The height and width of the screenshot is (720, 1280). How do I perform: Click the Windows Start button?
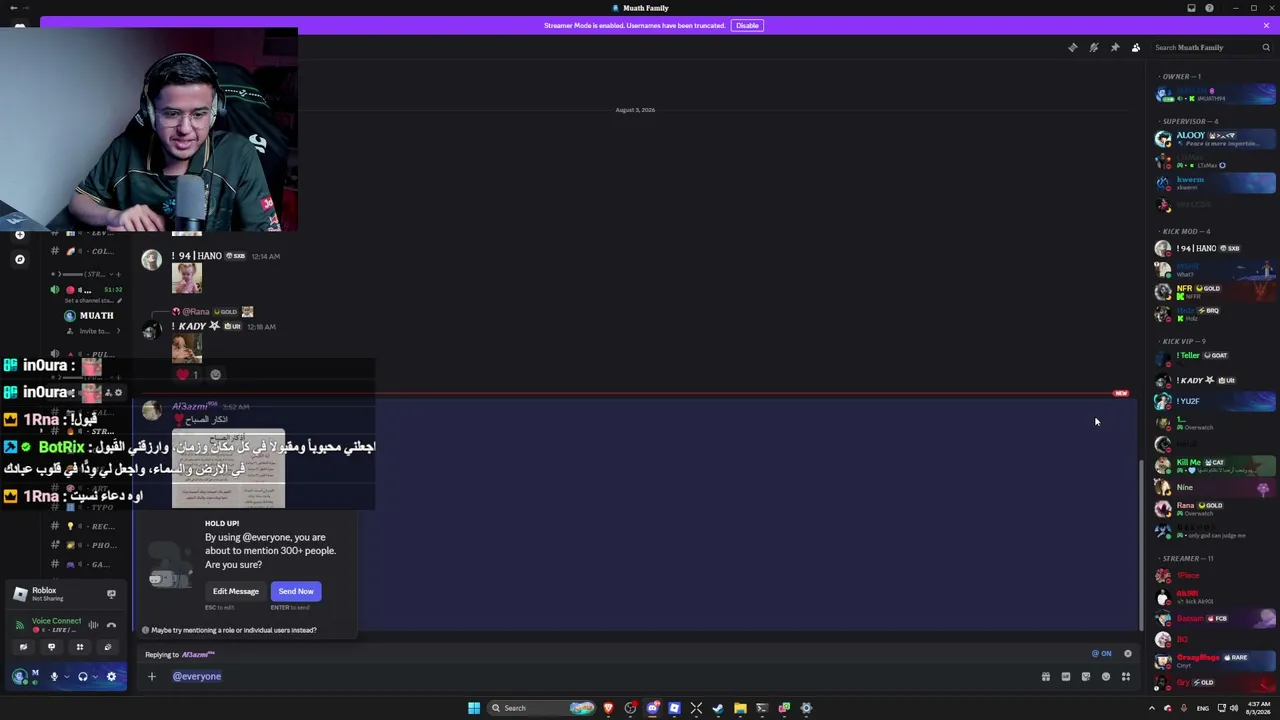pyautogui.click(x=474, y=708)
